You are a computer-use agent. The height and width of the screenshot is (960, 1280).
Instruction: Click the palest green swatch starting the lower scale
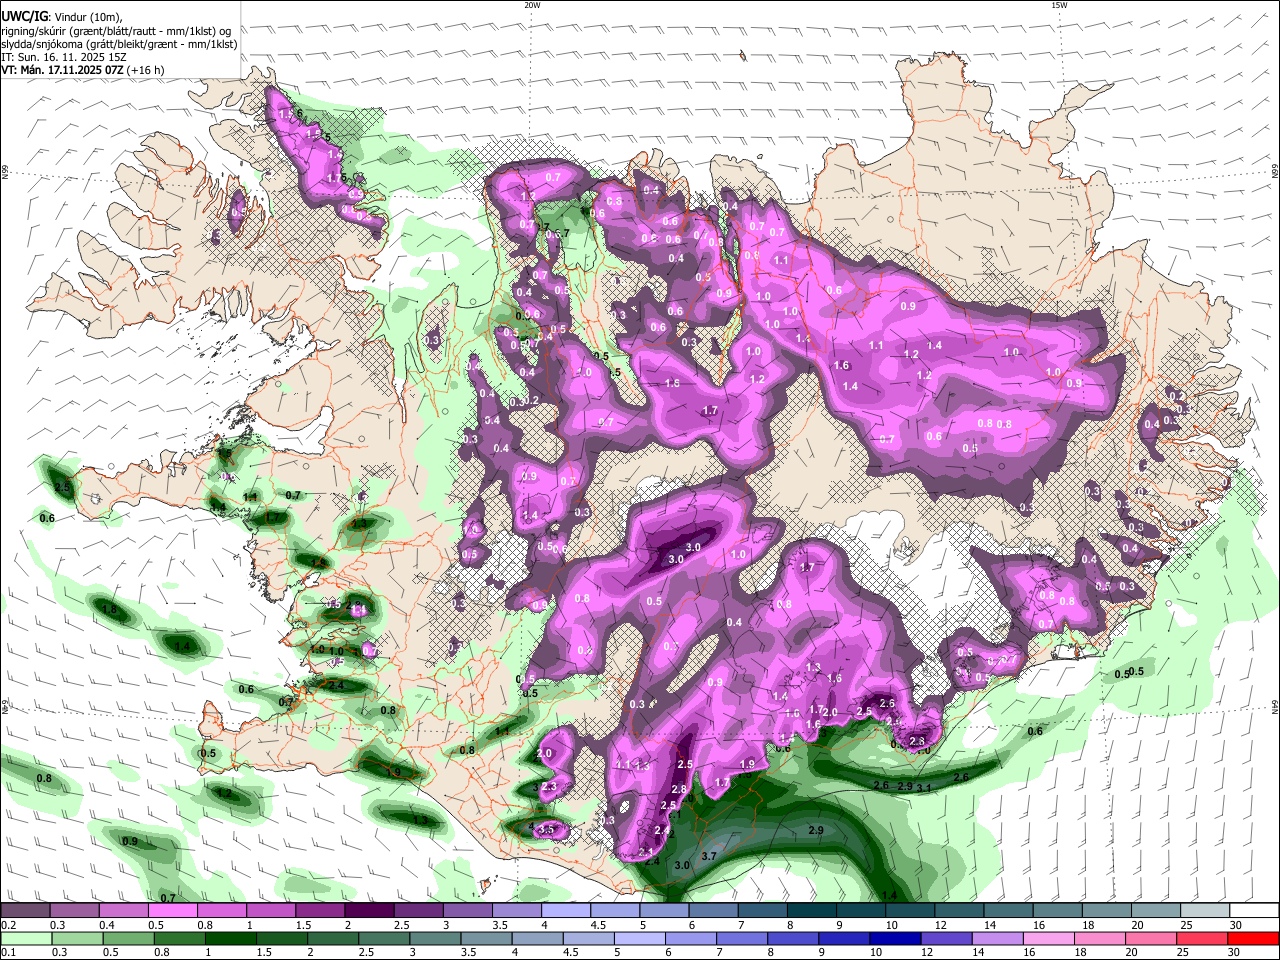click(25, 939)
